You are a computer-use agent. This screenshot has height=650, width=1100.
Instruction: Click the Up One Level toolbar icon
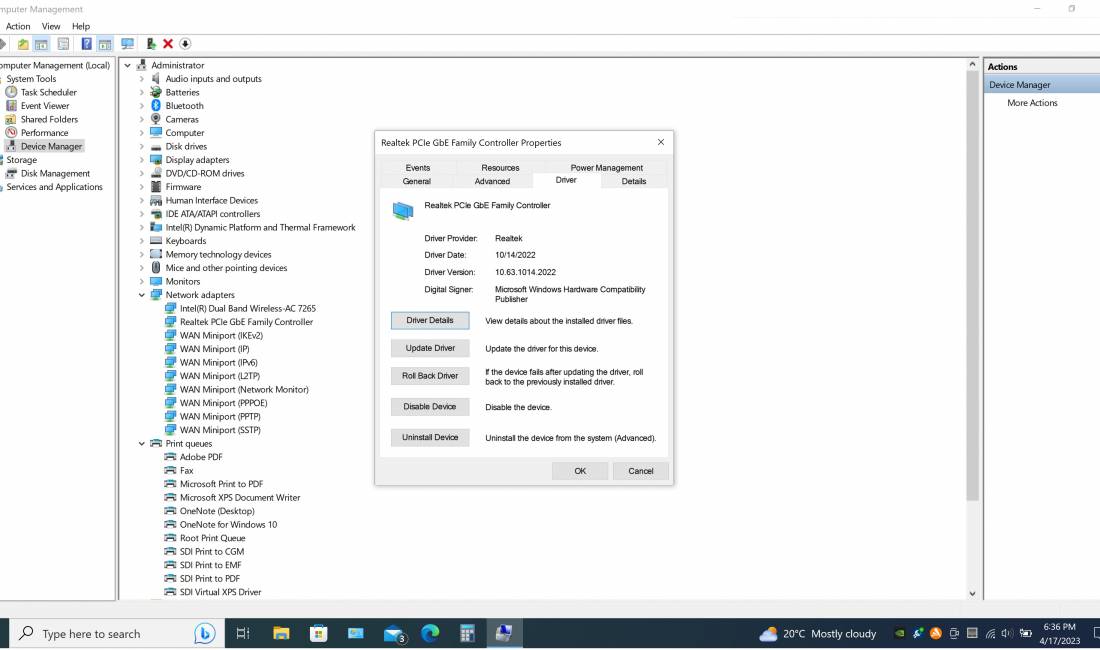[x=23, y=44]
